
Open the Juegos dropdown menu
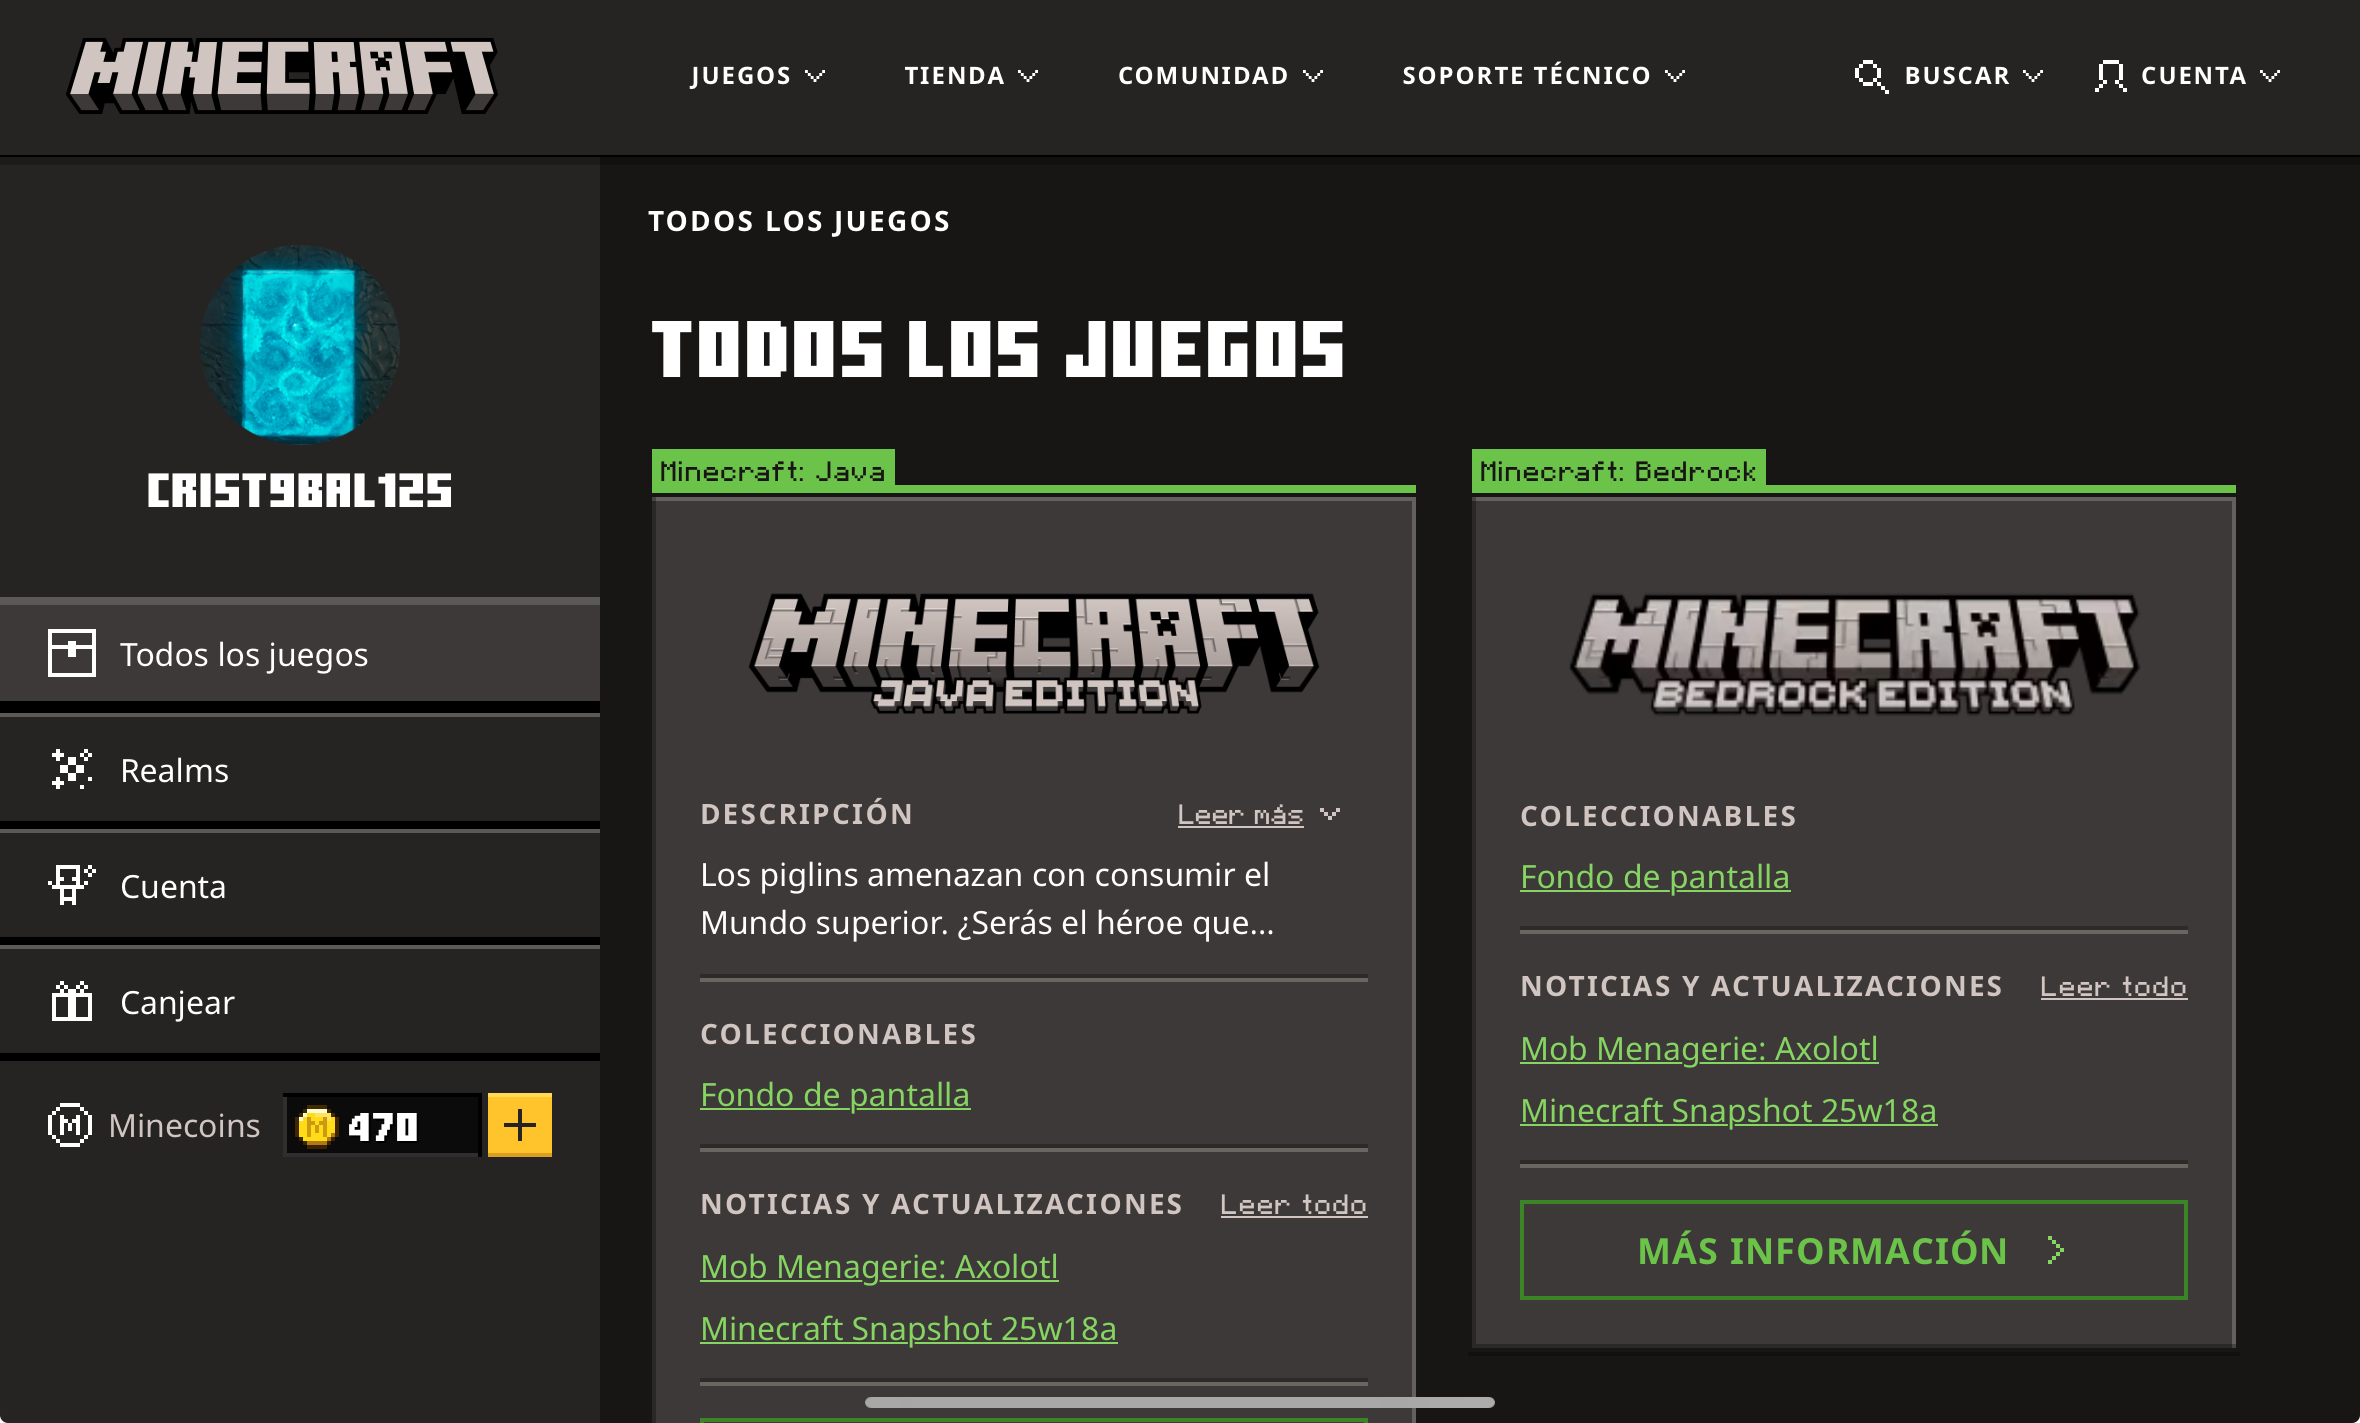(x=757, y=76)
